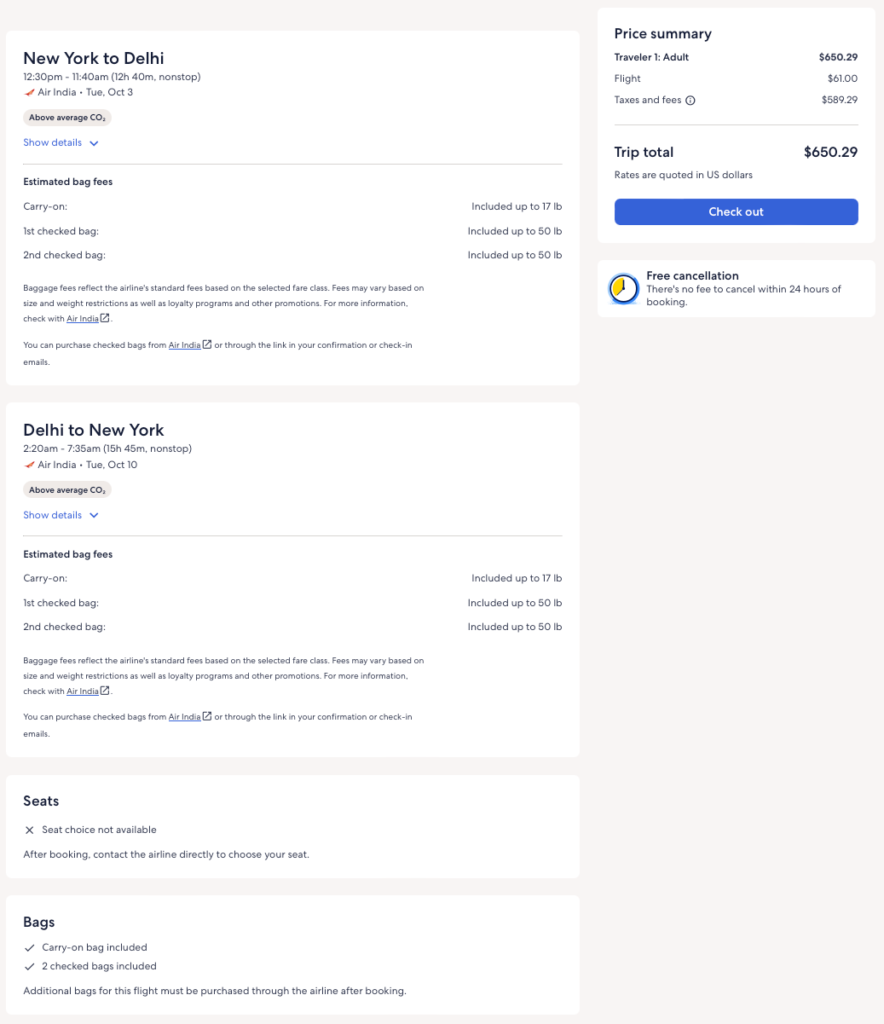Click Above average CO₂ badge on New York to Delhi
This screenshot has height=1024, width=884.
[67, 118]
